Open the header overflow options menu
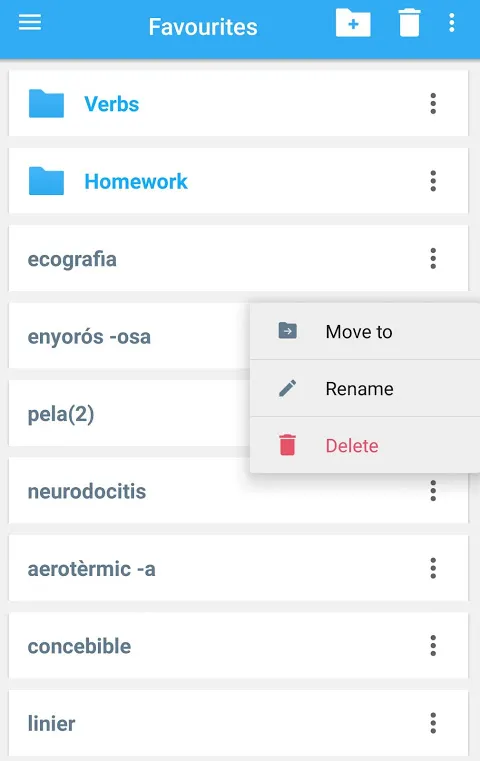The width and height of the screenshot is (480, 761). coord(451,23)
